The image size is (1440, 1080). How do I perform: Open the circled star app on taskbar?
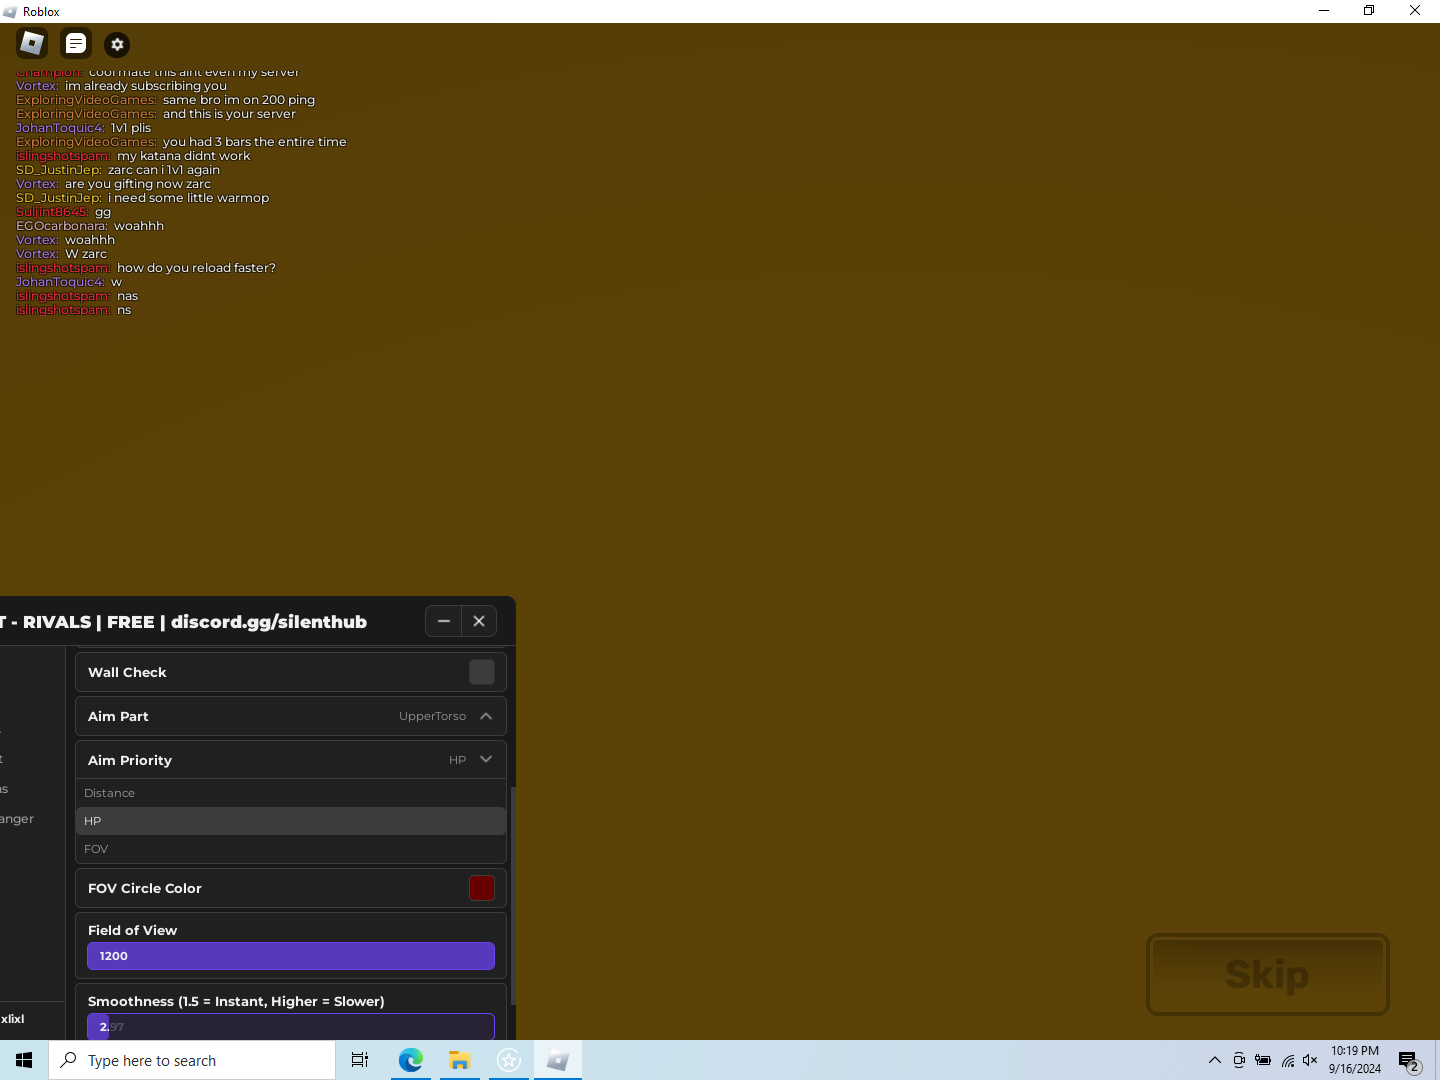pyautogui.click(x=509, y=1060)
